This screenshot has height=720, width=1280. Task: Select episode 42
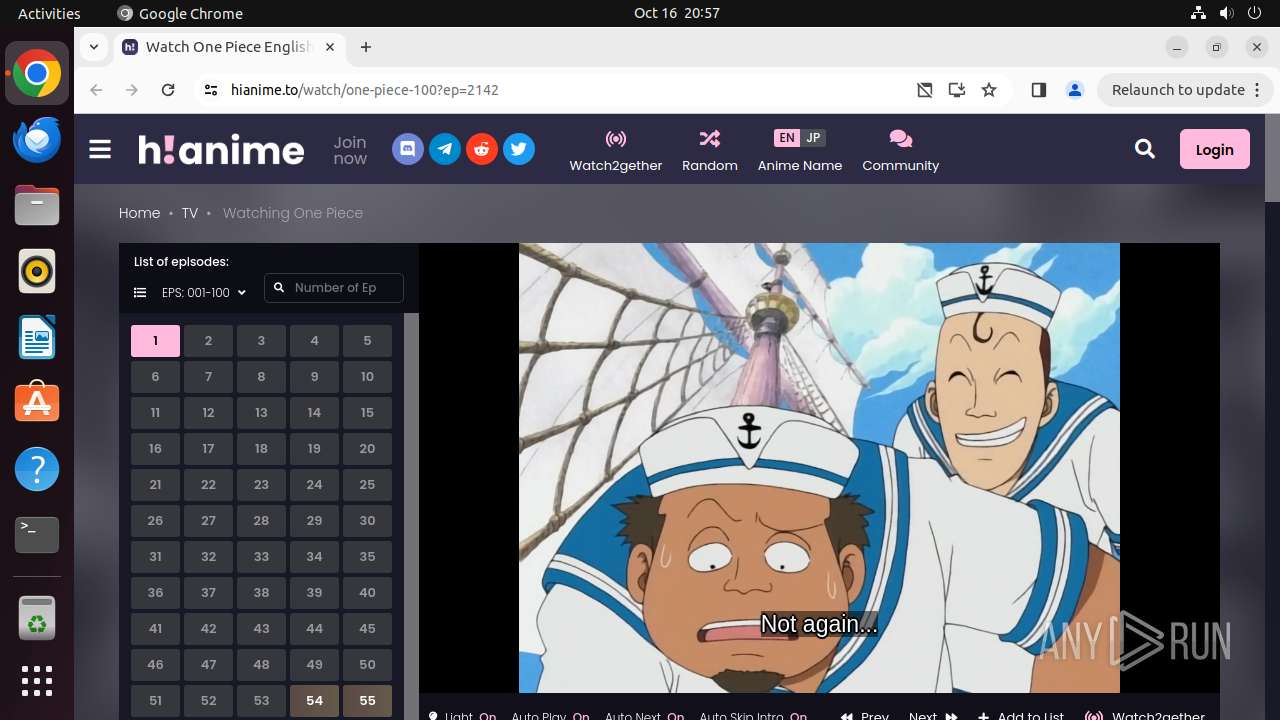[208, 629]
